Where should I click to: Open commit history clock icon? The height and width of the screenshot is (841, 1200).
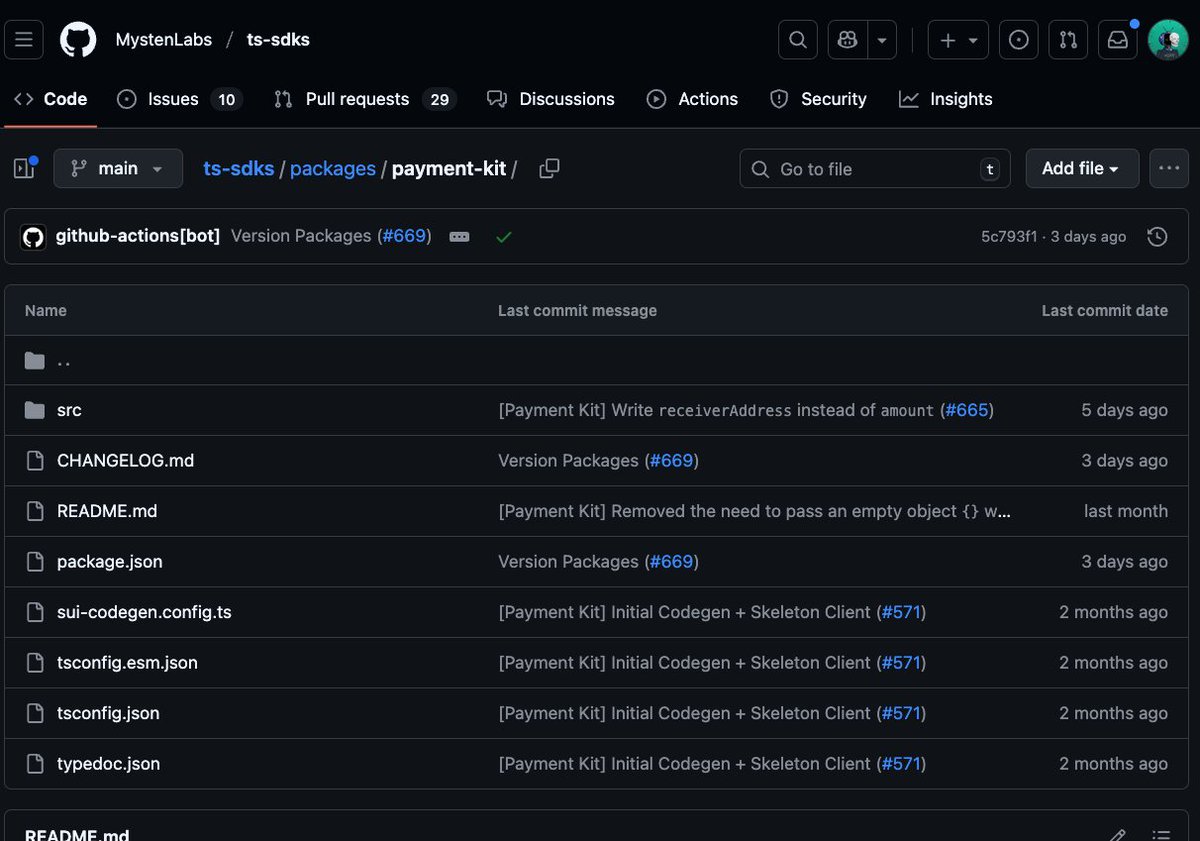click(1157, 237)
